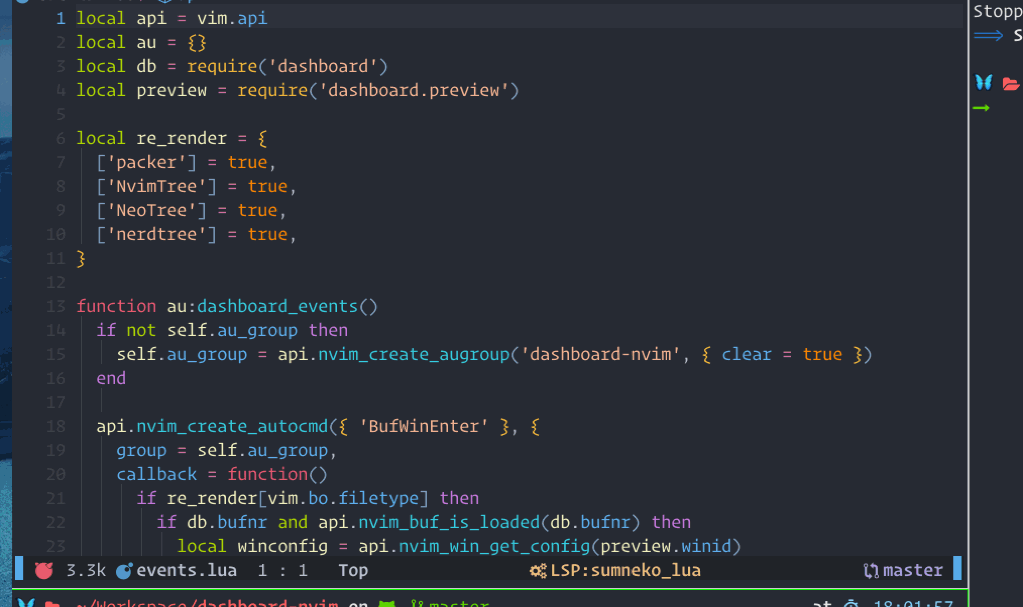Select the gear icon before the LSP indicator

click(x=538, y=570)
